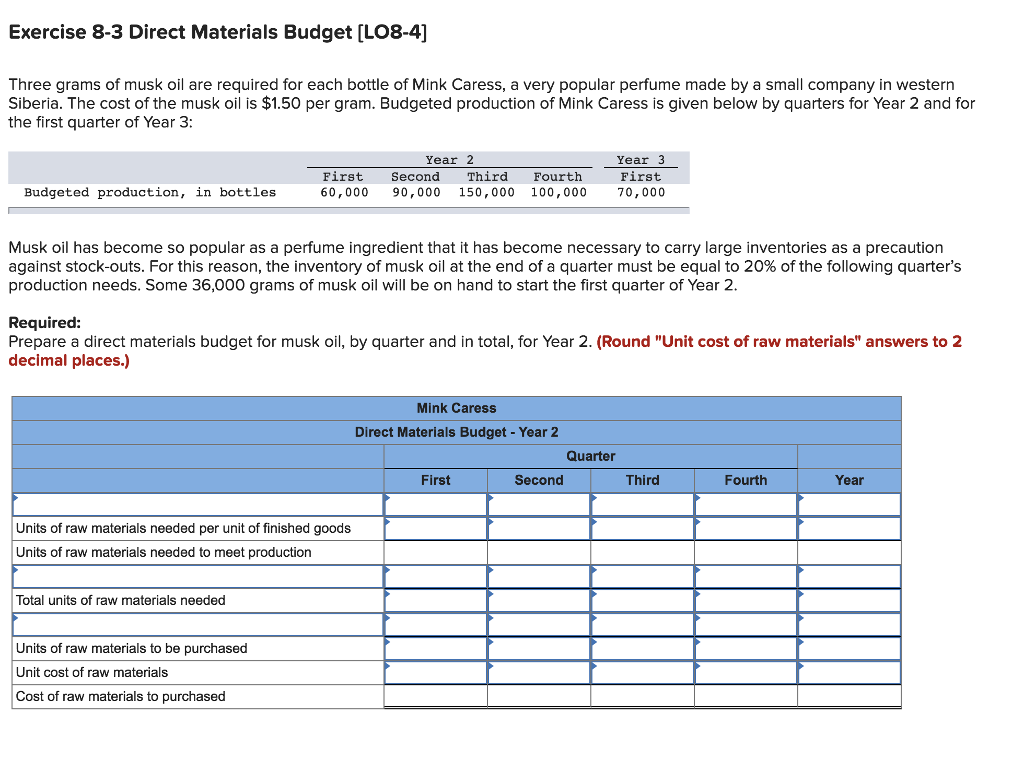Click the Quarter column group header
Viewport: 1024px width, 771px height.
pyautogui.click(x=590, y=456)
